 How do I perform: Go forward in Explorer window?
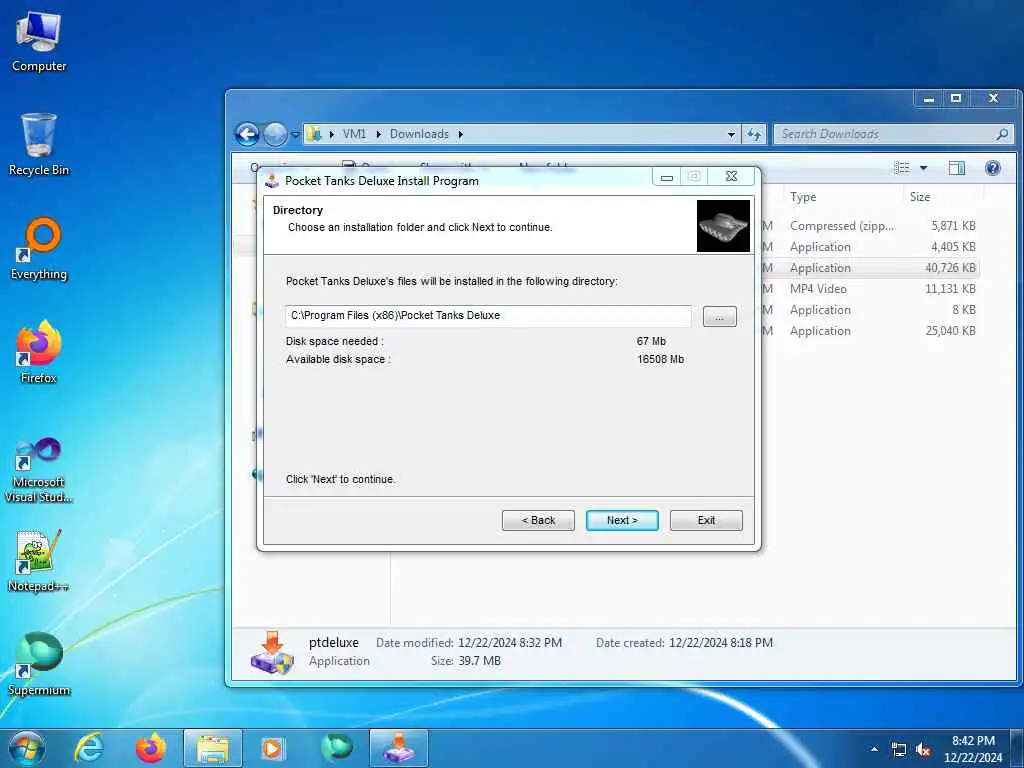275,135
